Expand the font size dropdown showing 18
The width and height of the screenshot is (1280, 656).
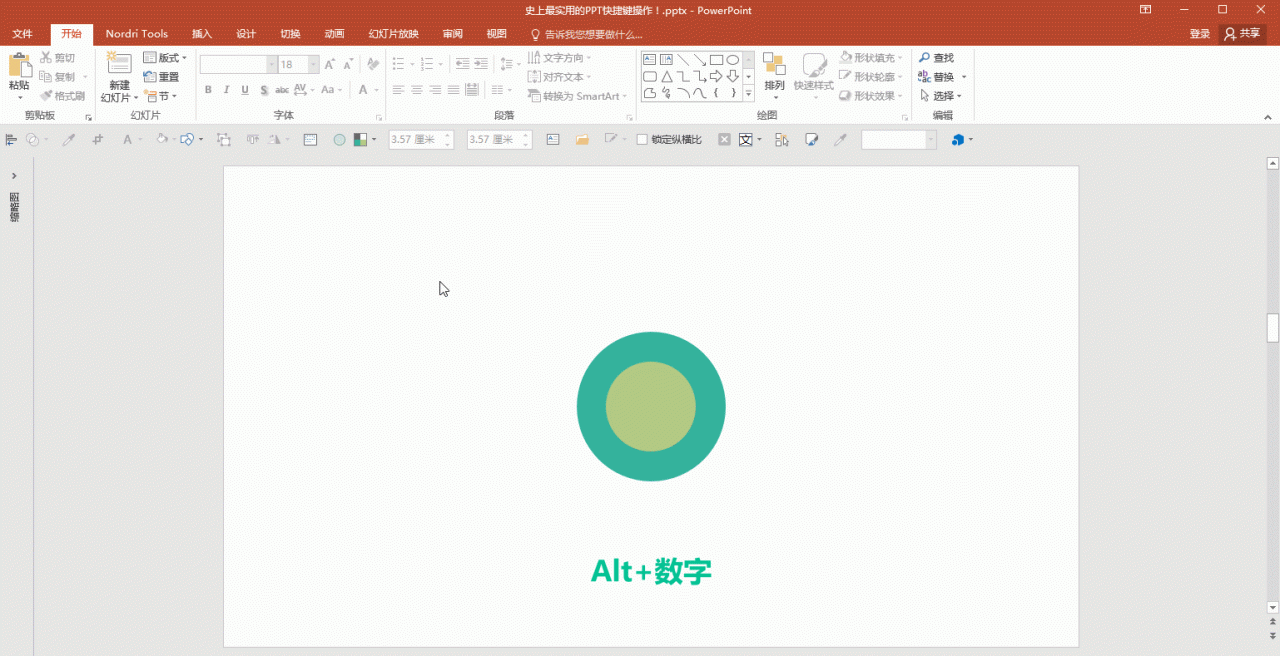point(313,64)
